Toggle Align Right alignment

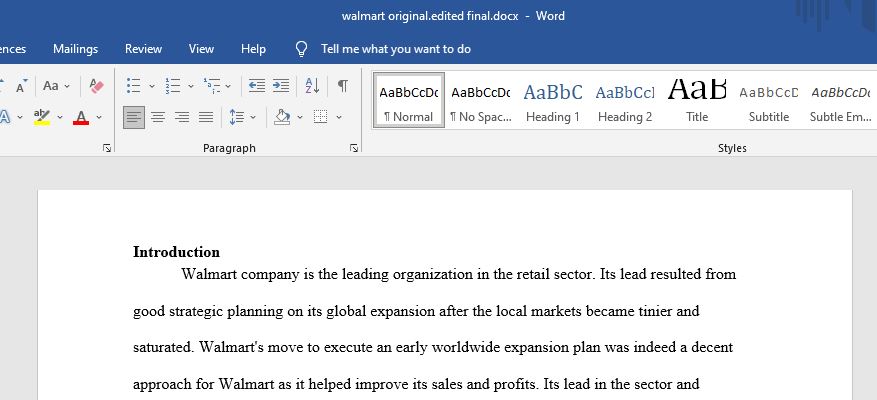coord(182,117)
